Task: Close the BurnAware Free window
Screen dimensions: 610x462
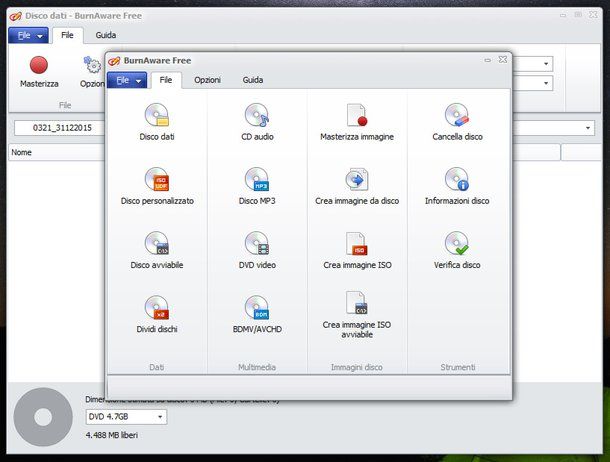Action: 503,60
